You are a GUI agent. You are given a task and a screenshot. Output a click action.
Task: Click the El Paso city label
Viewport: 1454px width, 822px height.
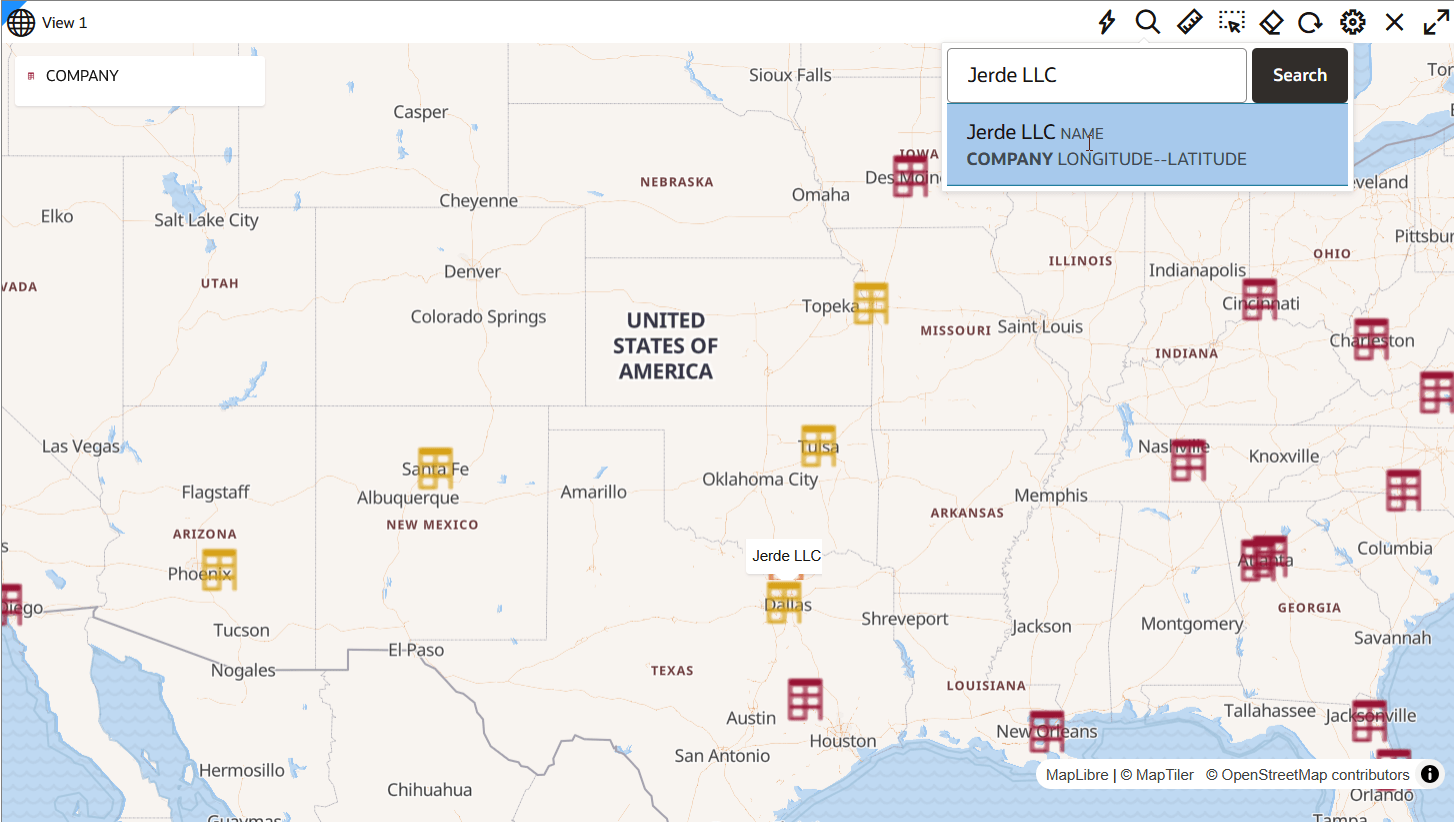click(x=416, y=650)
